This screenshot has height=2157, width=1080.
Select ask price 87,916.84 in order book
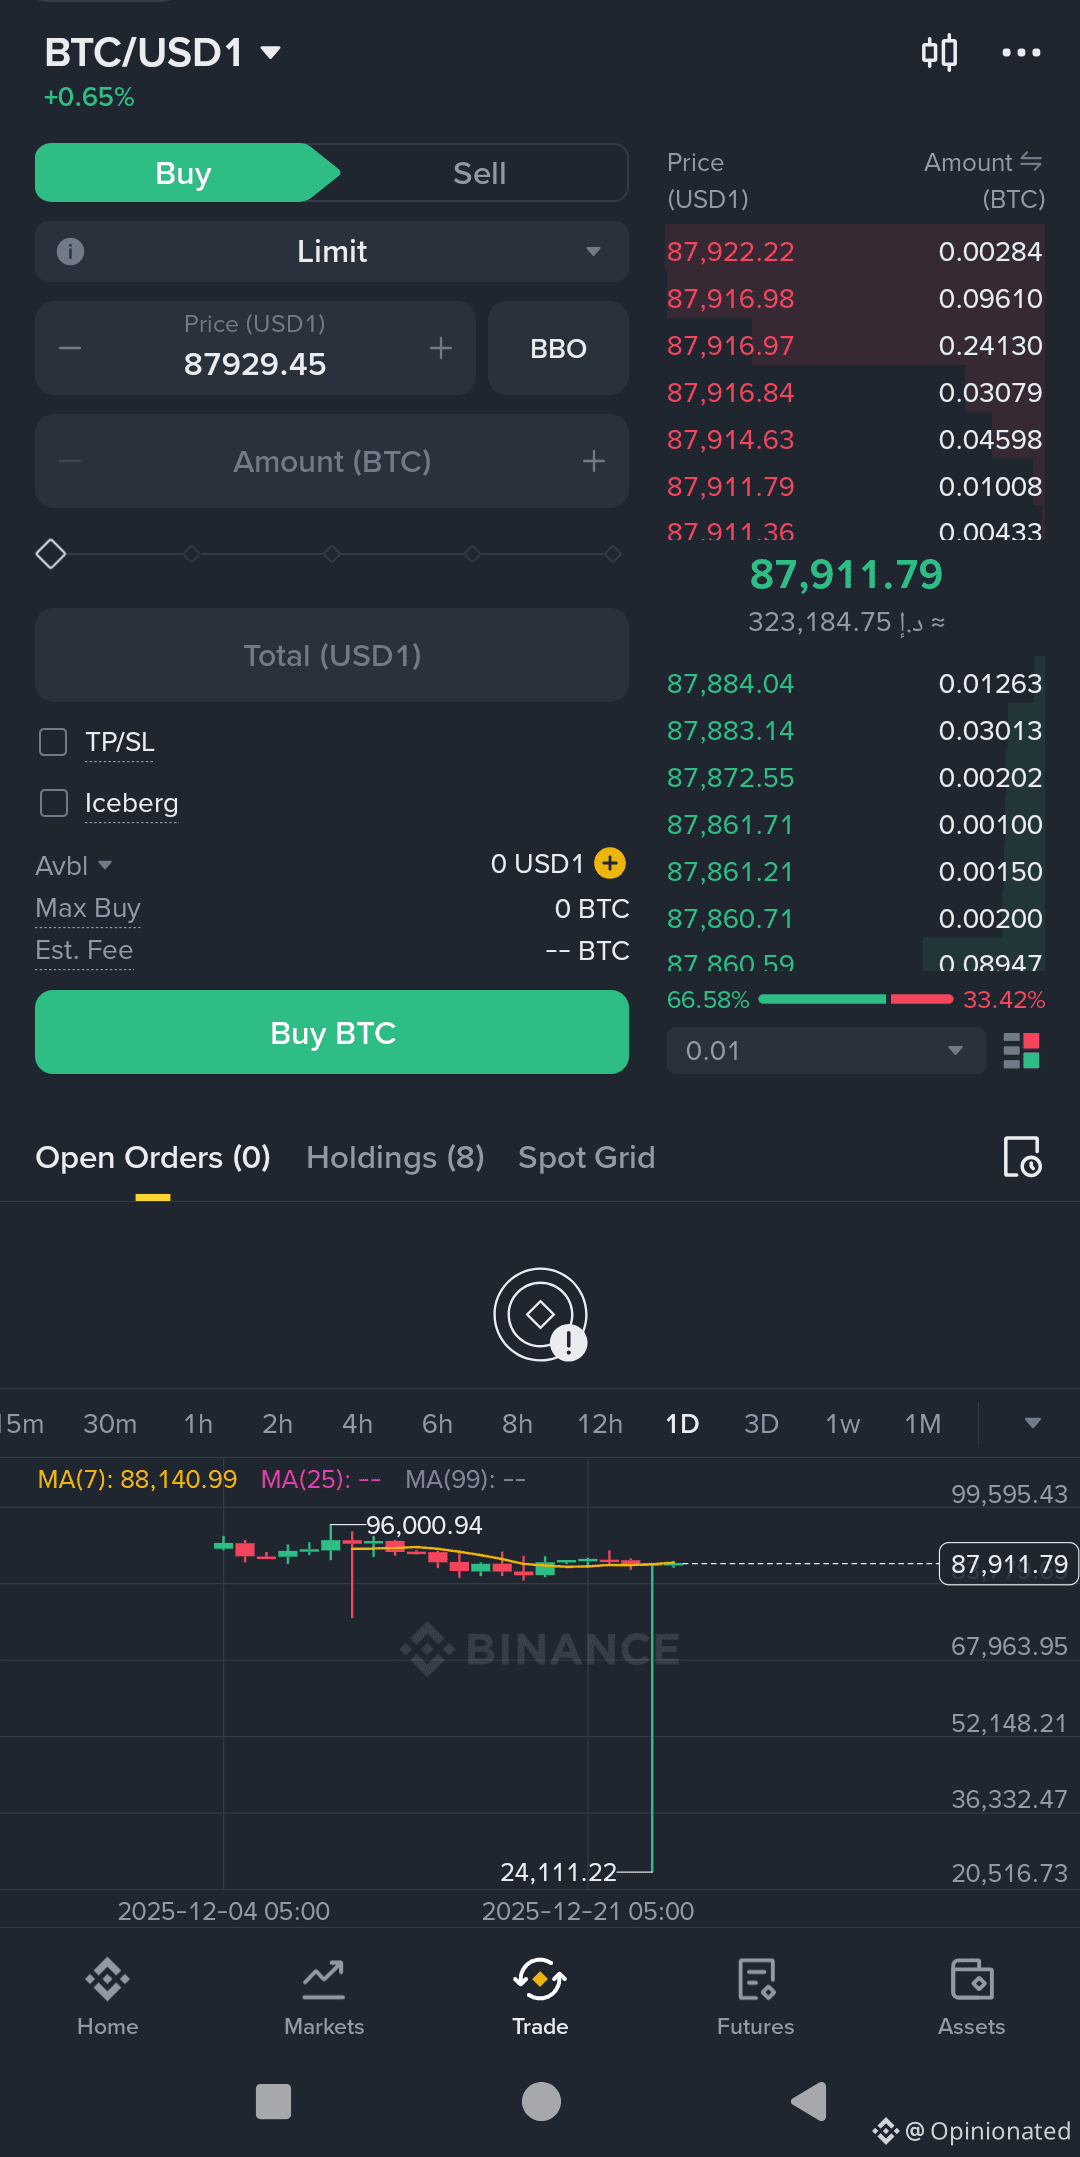tap(731, 392)
